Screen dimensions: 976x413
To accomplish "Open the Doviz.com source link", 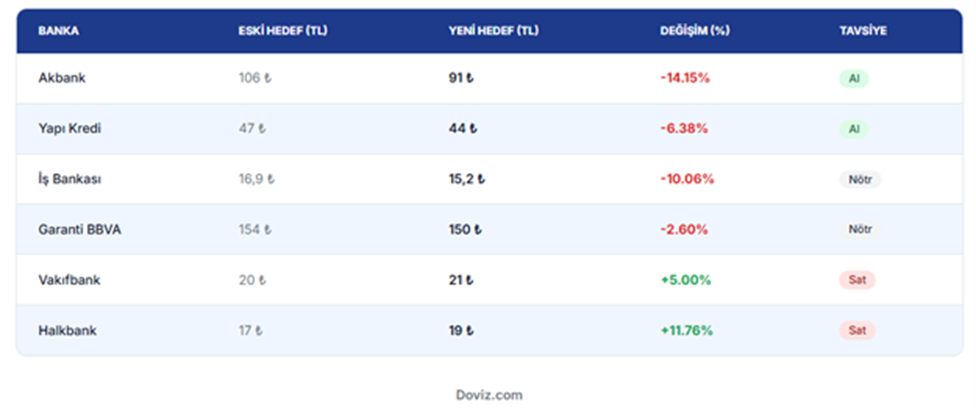I will pos(488,395).
